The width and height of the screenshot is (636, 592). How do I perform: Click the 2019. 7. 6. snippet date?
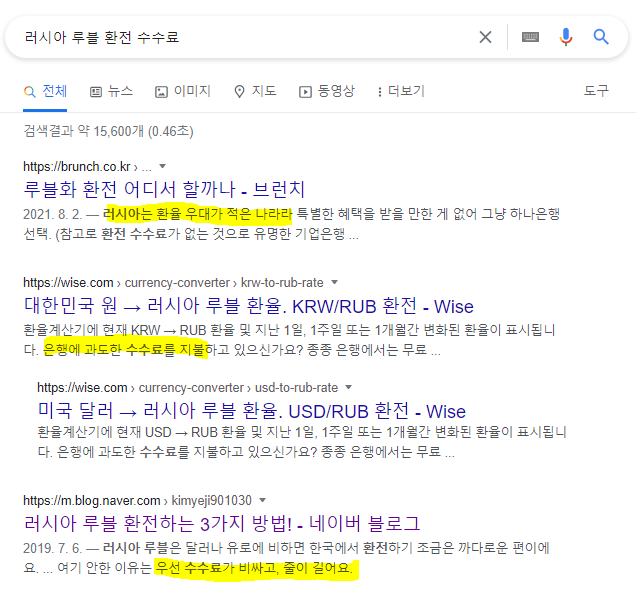(x=52, y=548)
